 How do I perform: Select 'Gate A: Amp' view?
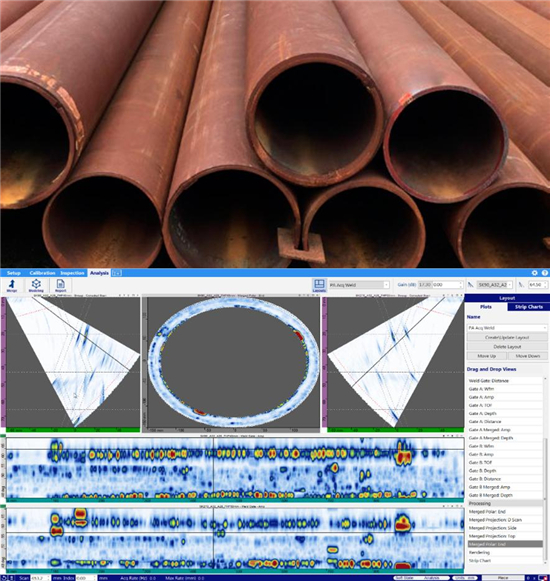click(505, 397)
